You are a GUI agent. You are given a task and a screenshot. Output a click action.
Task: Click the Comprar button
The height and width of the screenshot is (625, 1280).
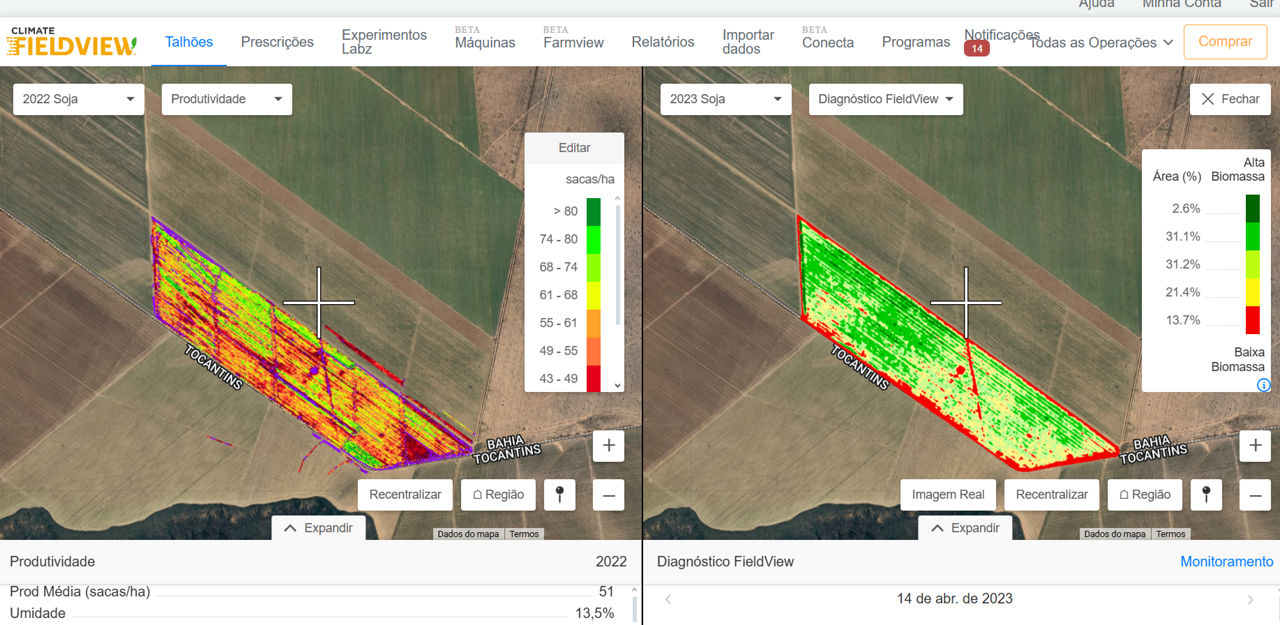[1225, 42]
